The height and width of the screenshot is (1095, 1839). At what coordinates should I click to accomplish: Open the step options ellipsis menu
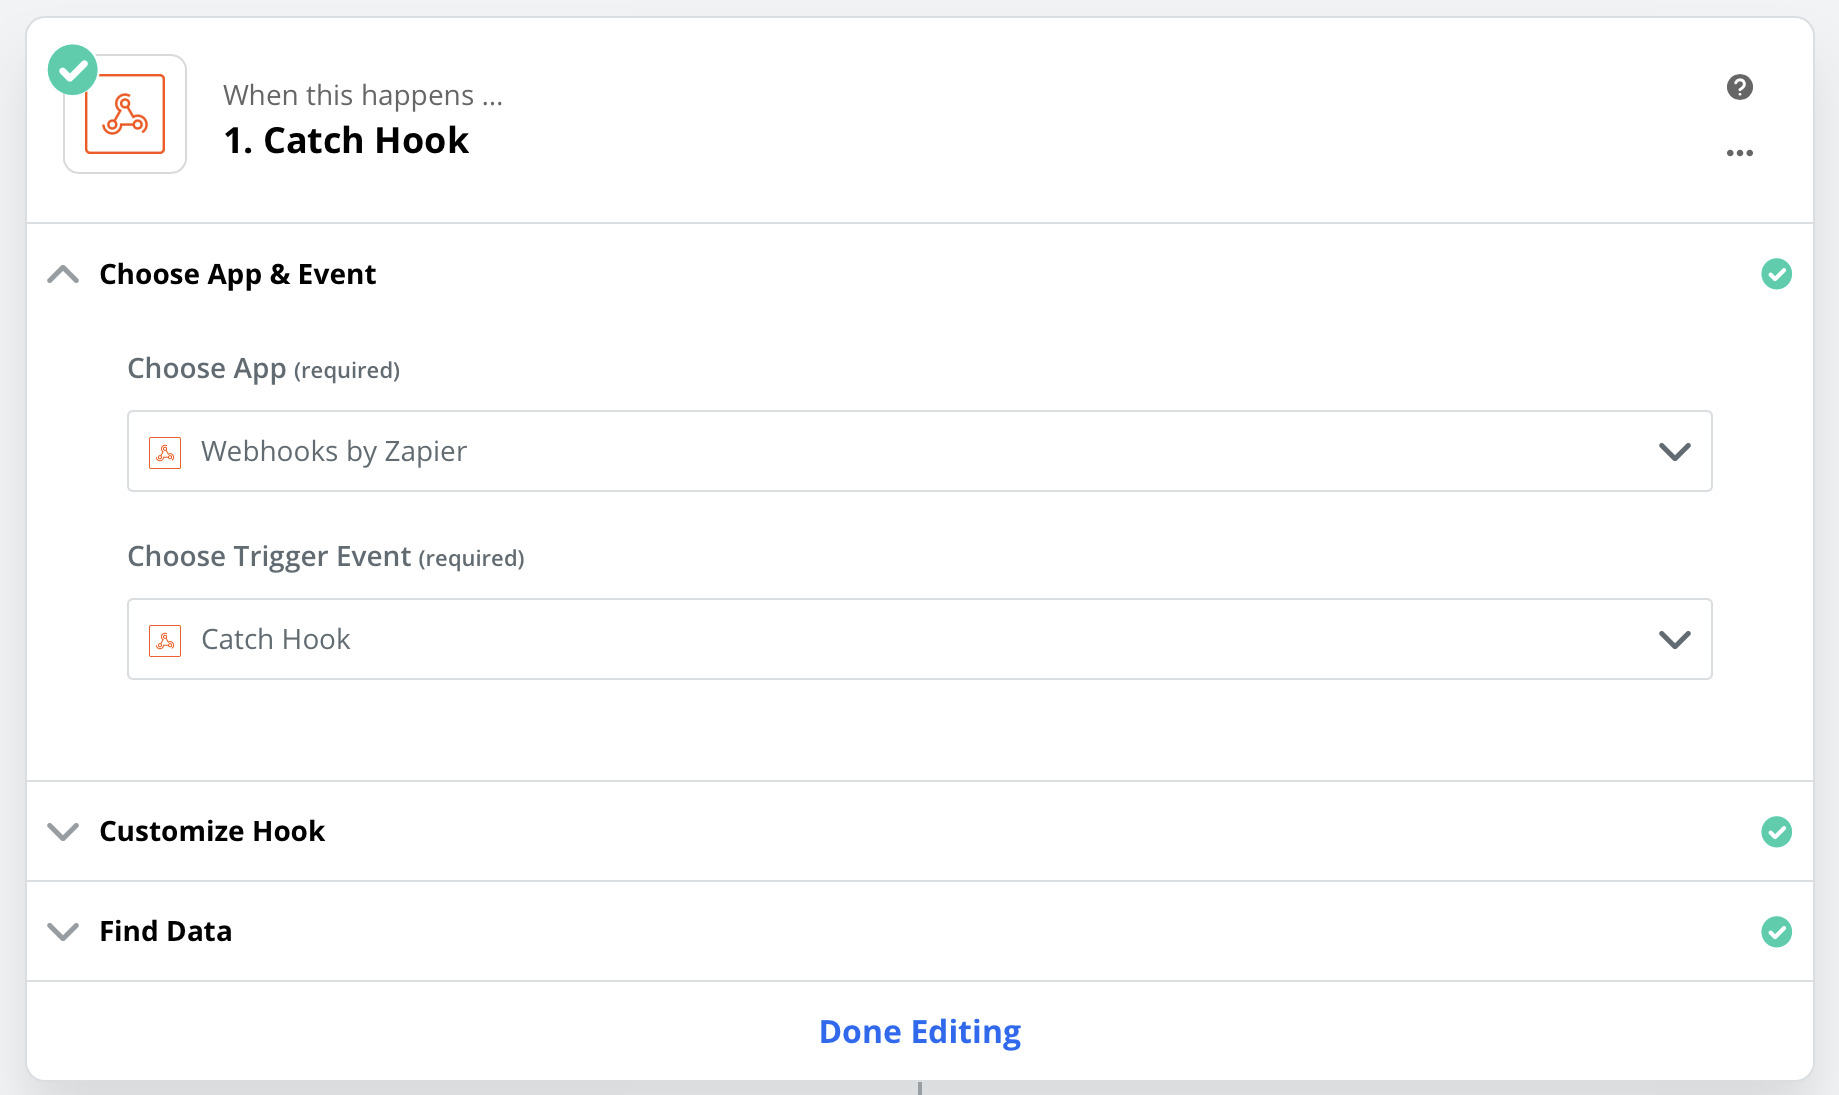(x=1740, y=152)
